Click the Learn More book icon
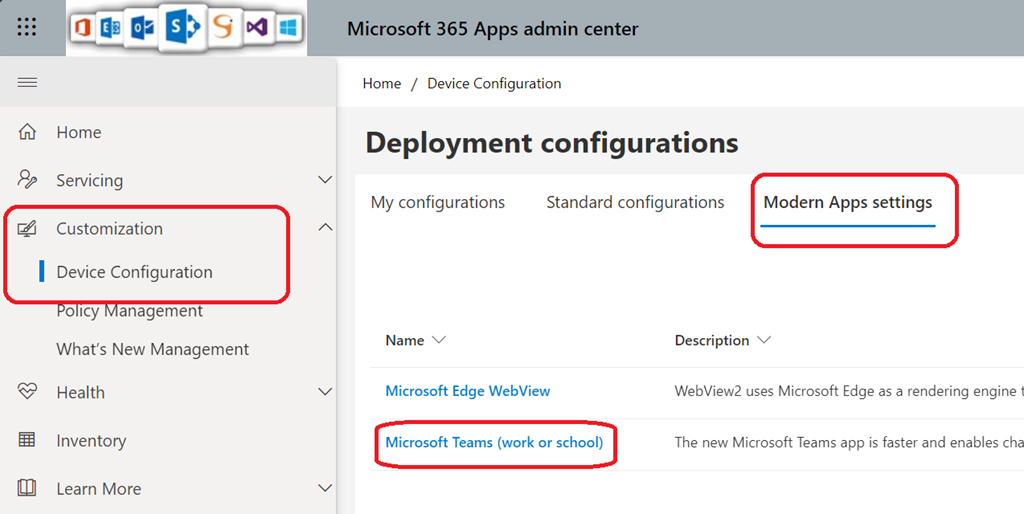This screenshot has width=1024, height=514. pos(27,488)
